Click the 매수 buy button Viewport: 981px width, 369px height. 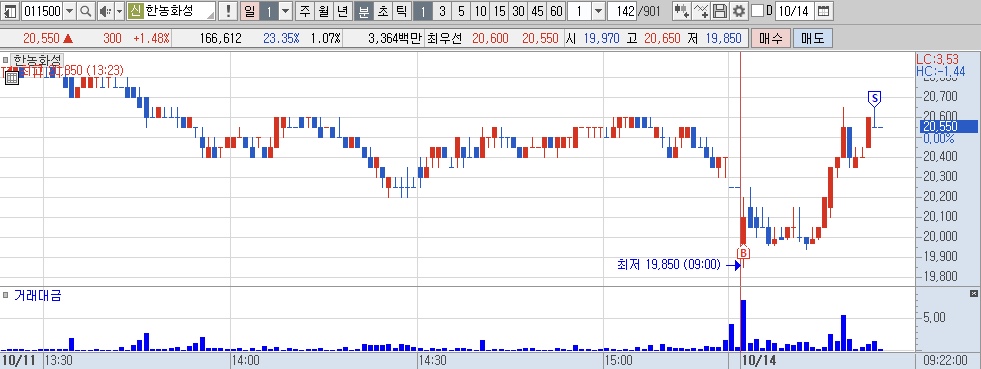(770, 39)
